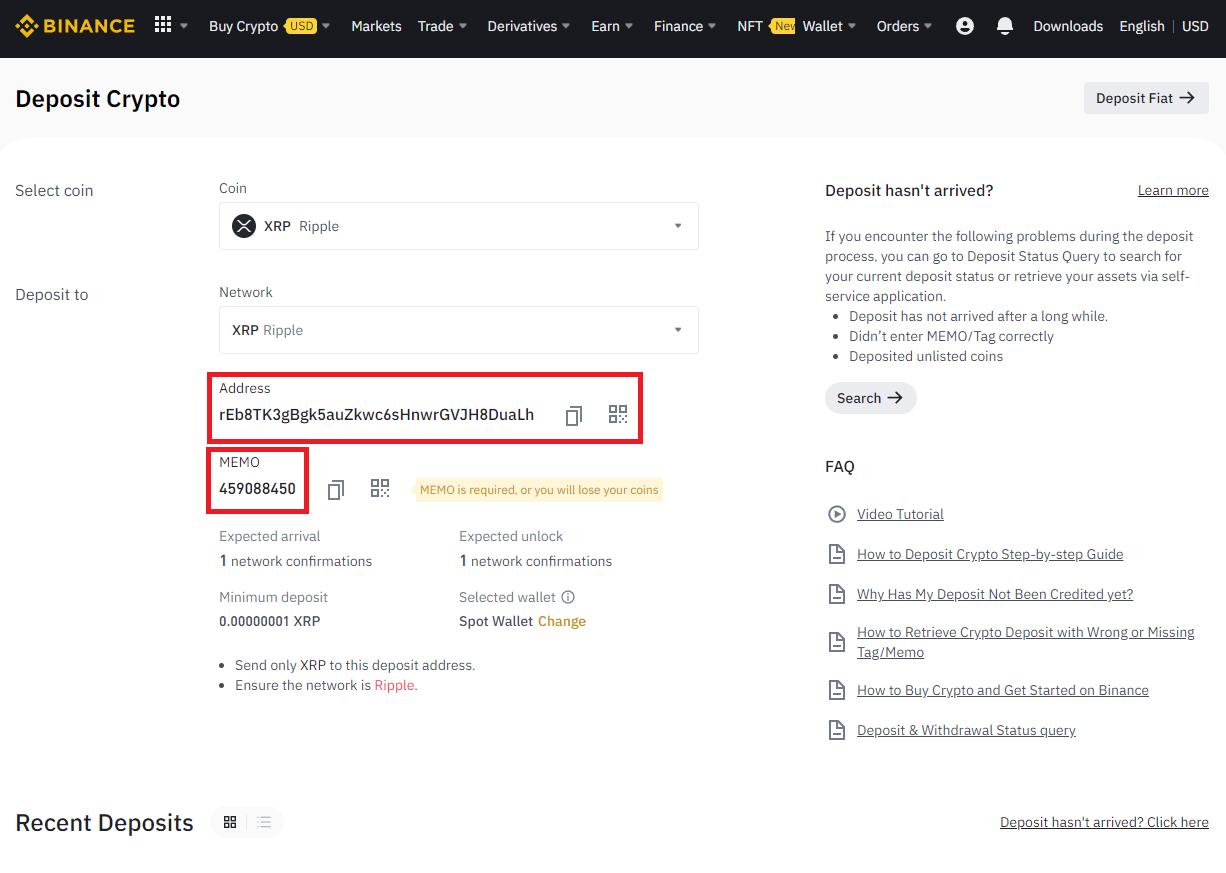1226x873 pixels.
Task: Open the Trade dropdown menu
Action: pyautogui.click(x=442, y=26)
